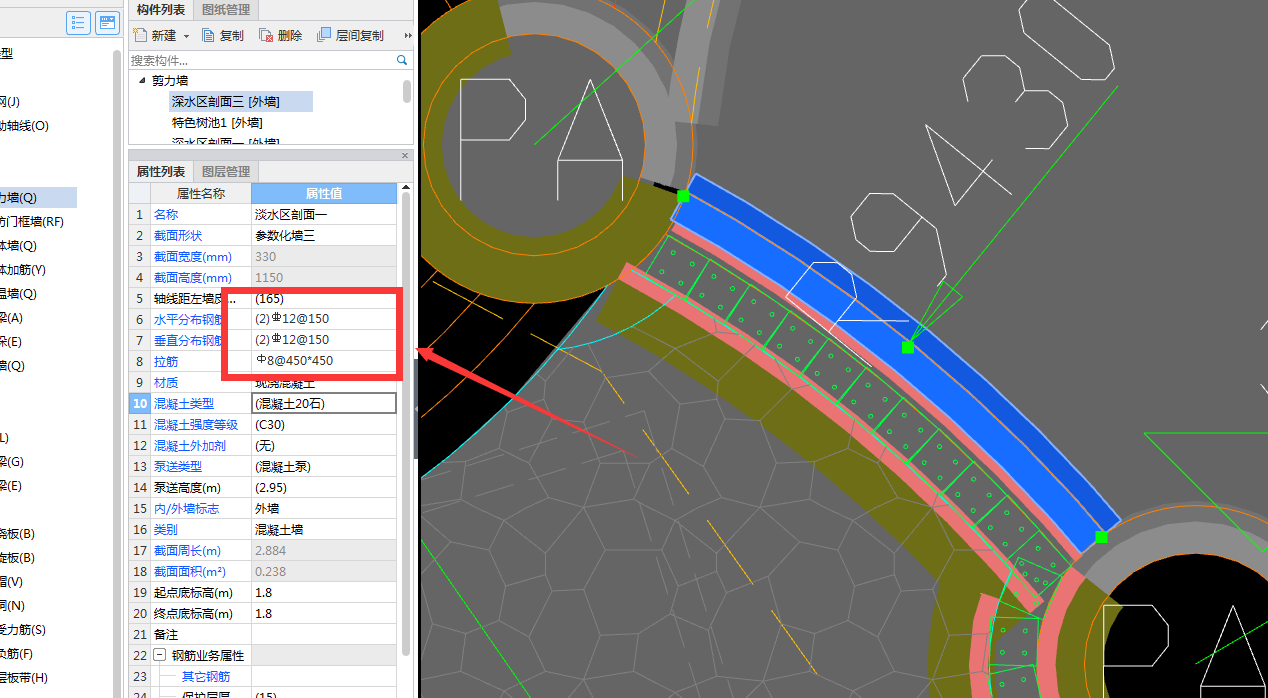Click the 名称 value 淡水区剖面一
Image resolution: width=1268 pixels, height=698 pixels.
coord(323,214)
